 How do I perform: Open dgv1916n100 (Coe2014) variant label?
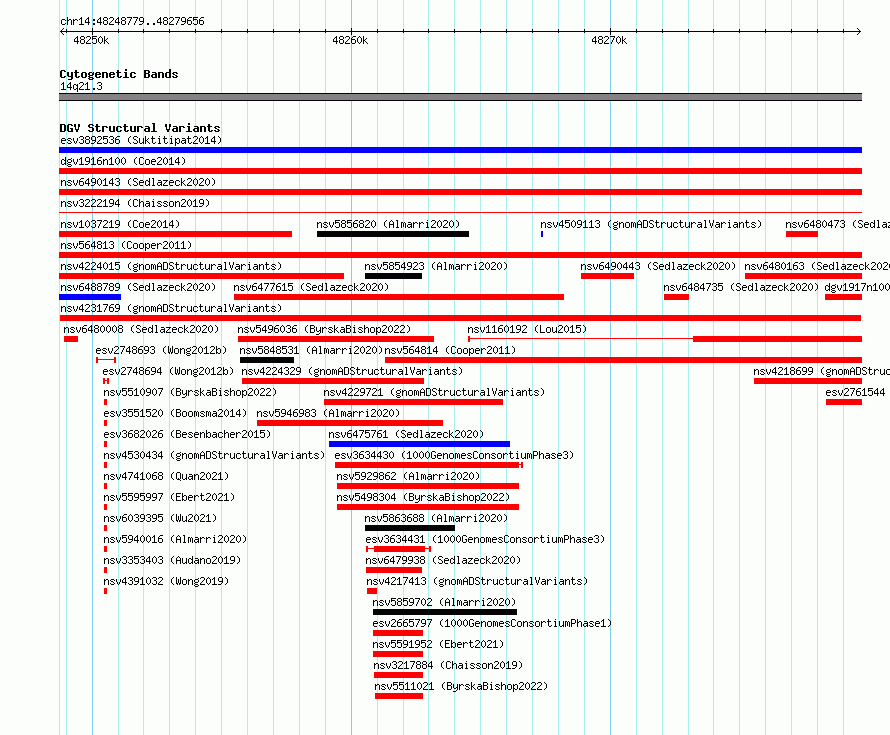123,161
